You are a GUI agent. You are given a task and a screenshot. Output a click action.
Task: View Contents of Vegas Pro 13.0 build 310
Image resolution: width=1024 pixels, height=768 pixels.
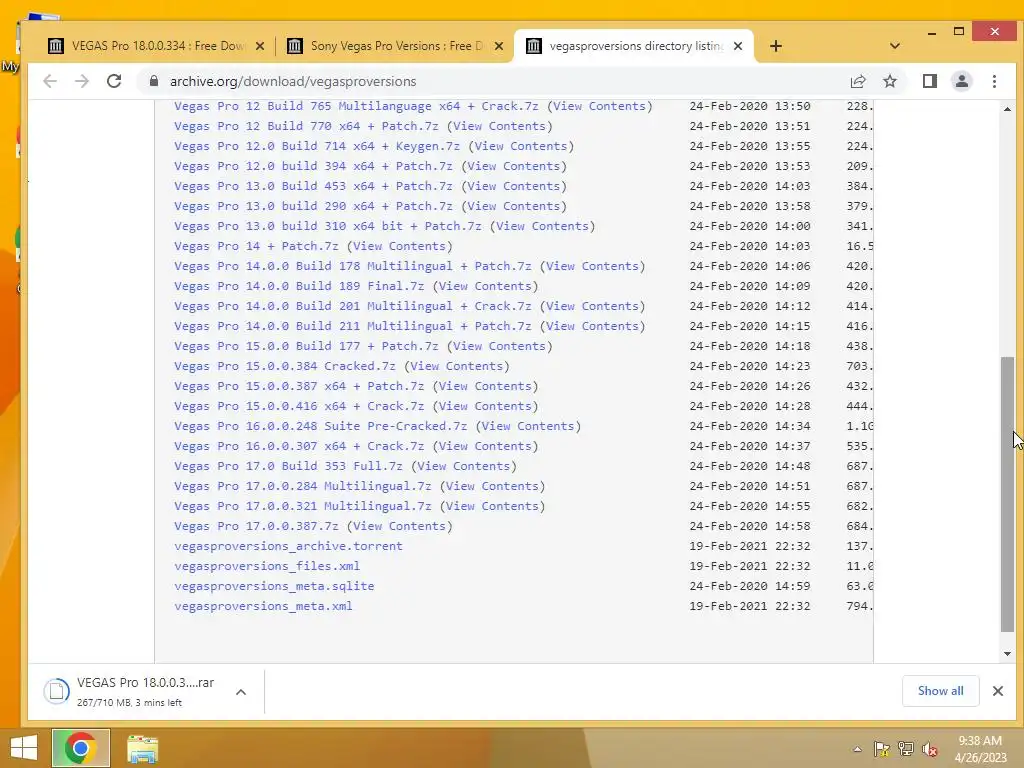(542, 226)
